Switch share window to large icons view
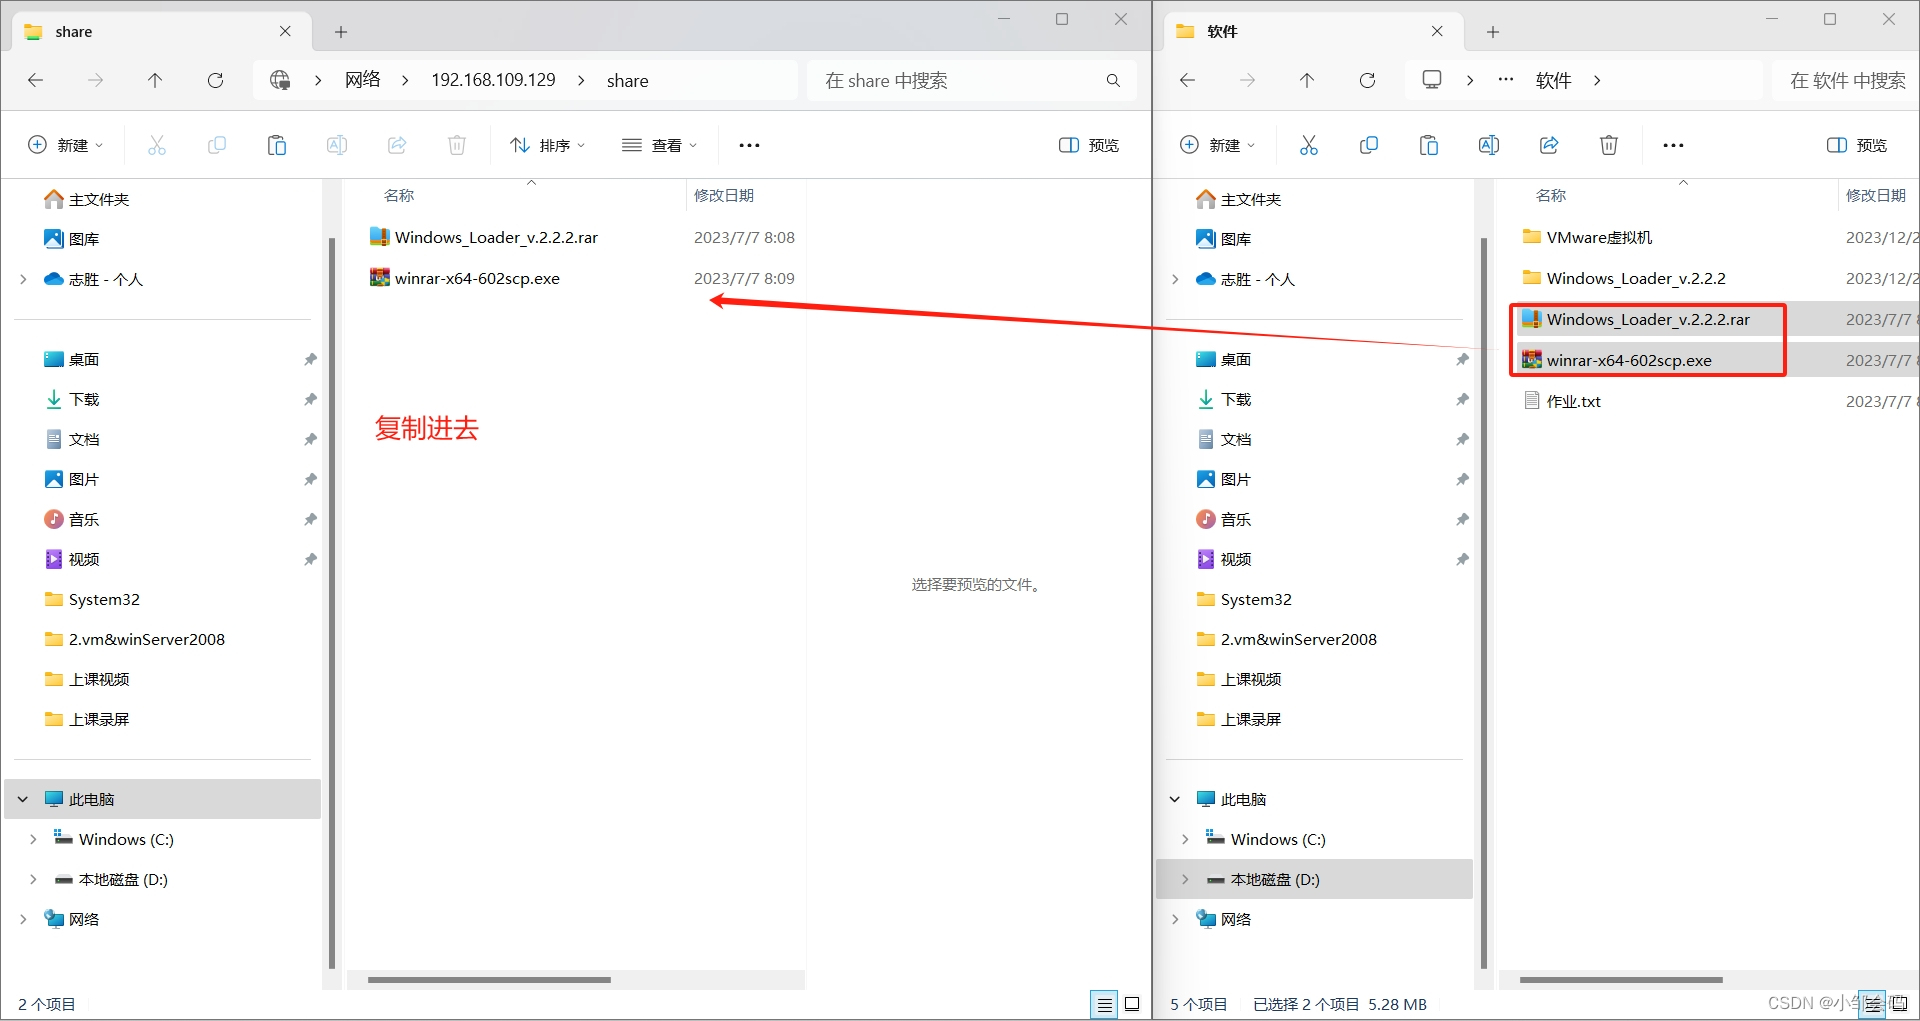1920x1021 pixels. click(x=1132, y=1004)
